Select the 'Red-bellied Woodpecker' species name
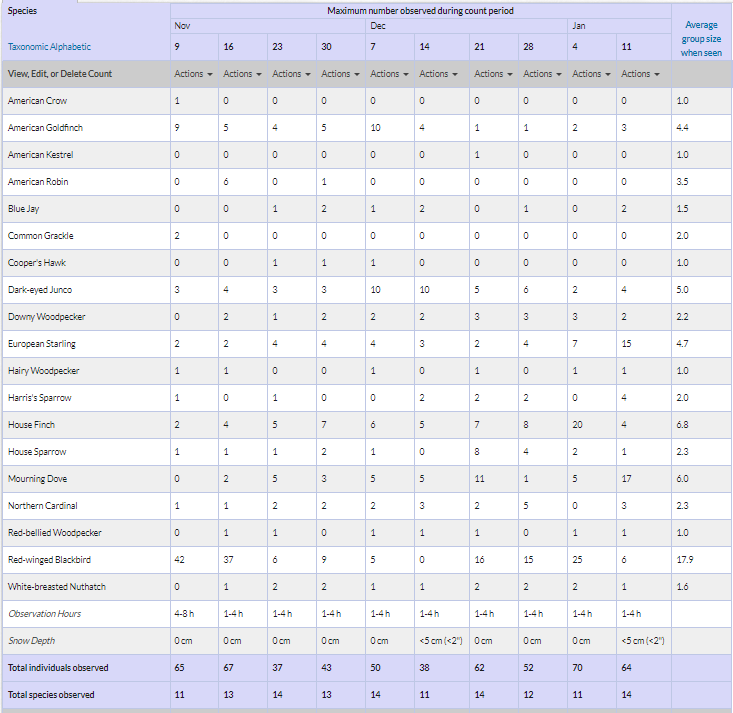The width and height of the screenshot is (733, 713). click(55, 533)
